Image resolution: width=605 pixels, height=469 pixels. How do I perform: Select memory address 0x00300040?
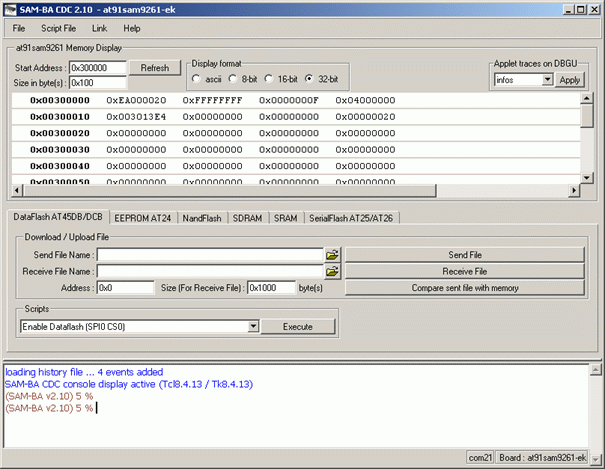tap(60, 166)
